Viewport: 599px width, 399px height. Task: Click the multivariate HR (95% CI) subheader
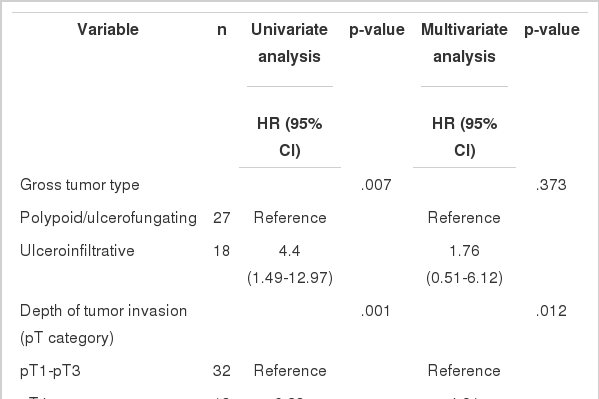tap(465, 137)
